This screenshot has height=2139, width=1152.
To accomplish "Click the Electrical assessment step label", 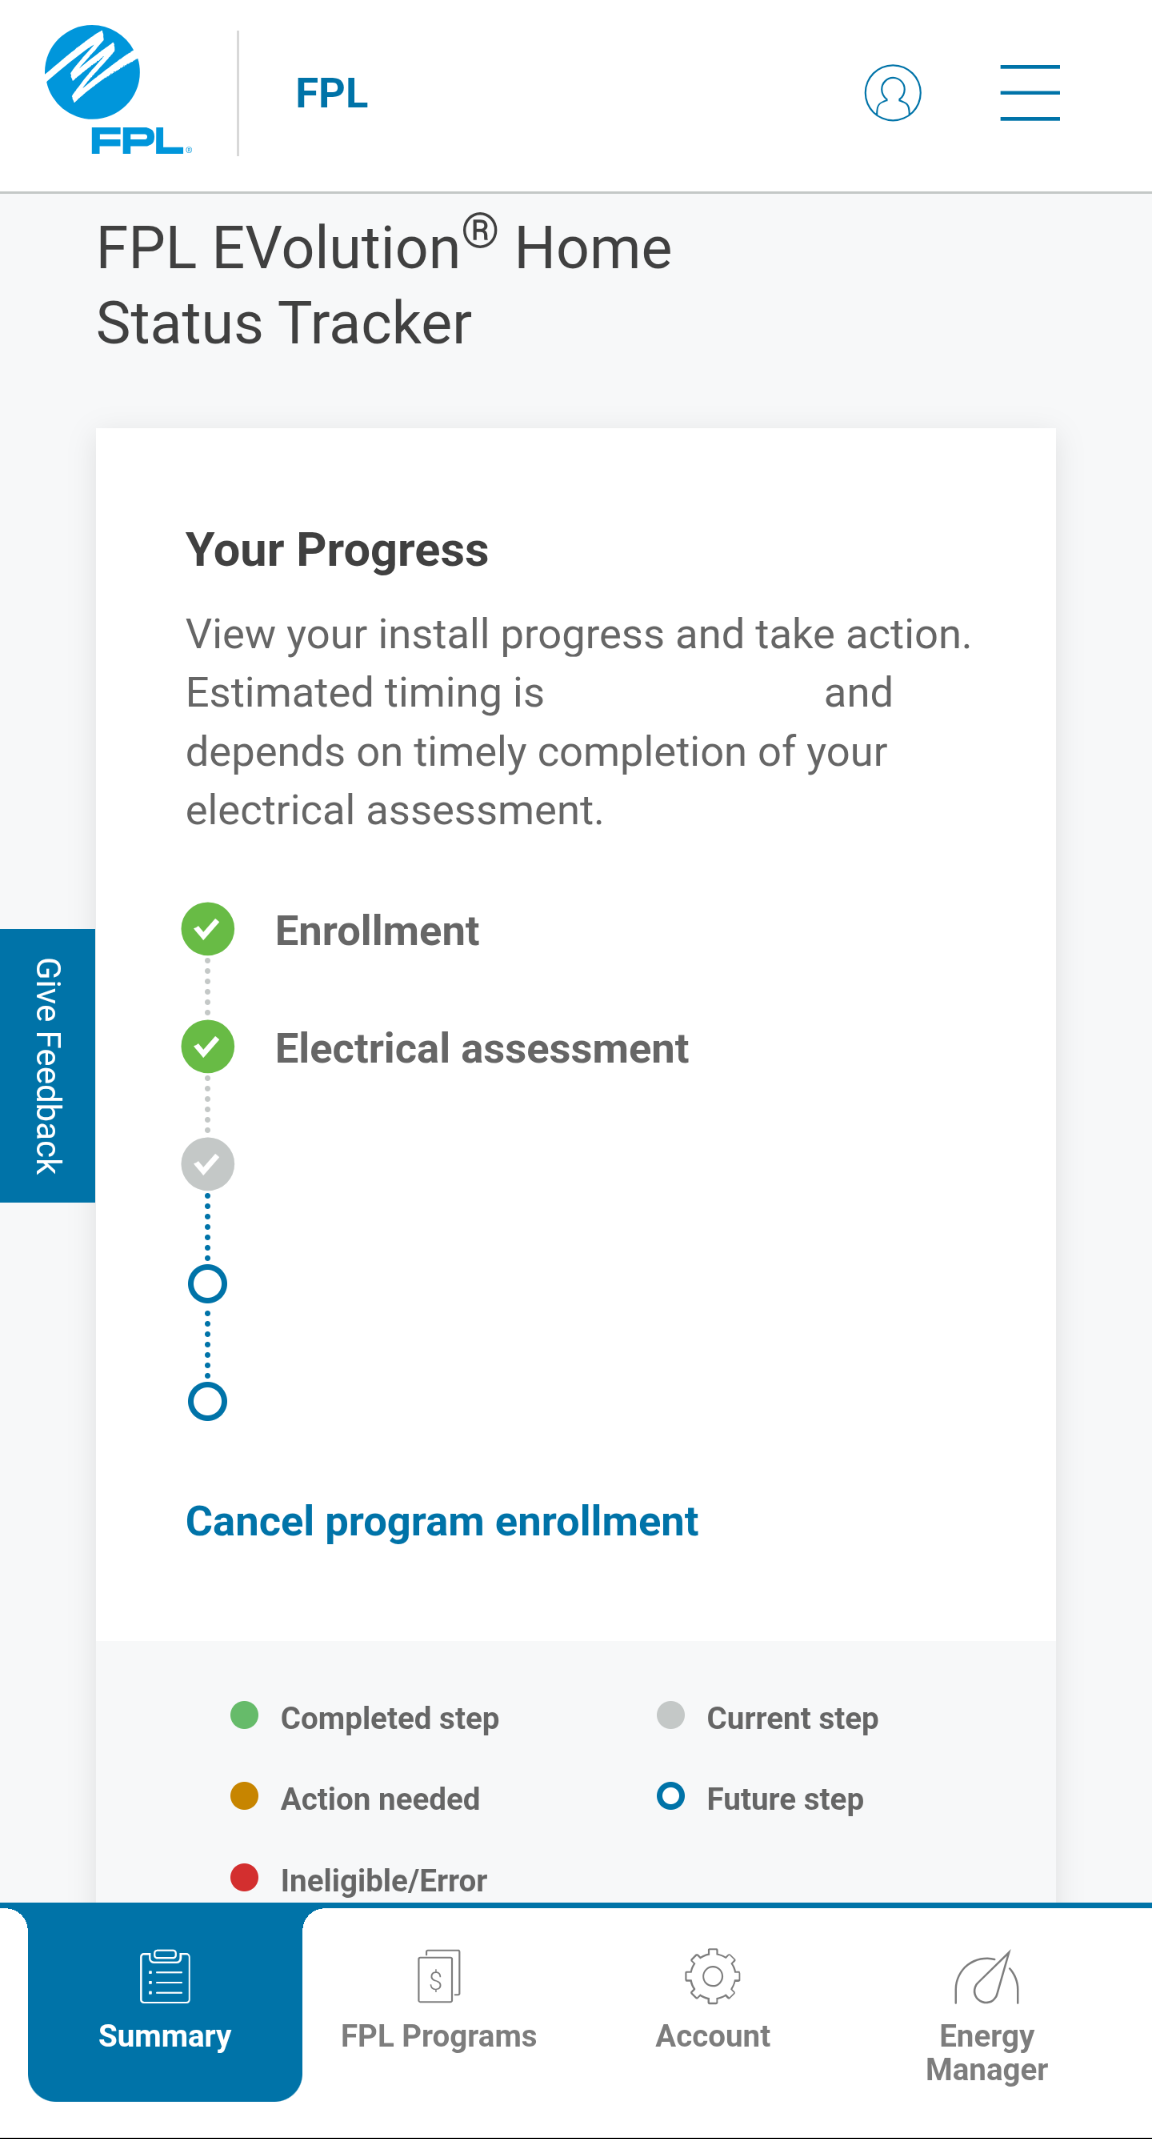I will [481, 1048].
